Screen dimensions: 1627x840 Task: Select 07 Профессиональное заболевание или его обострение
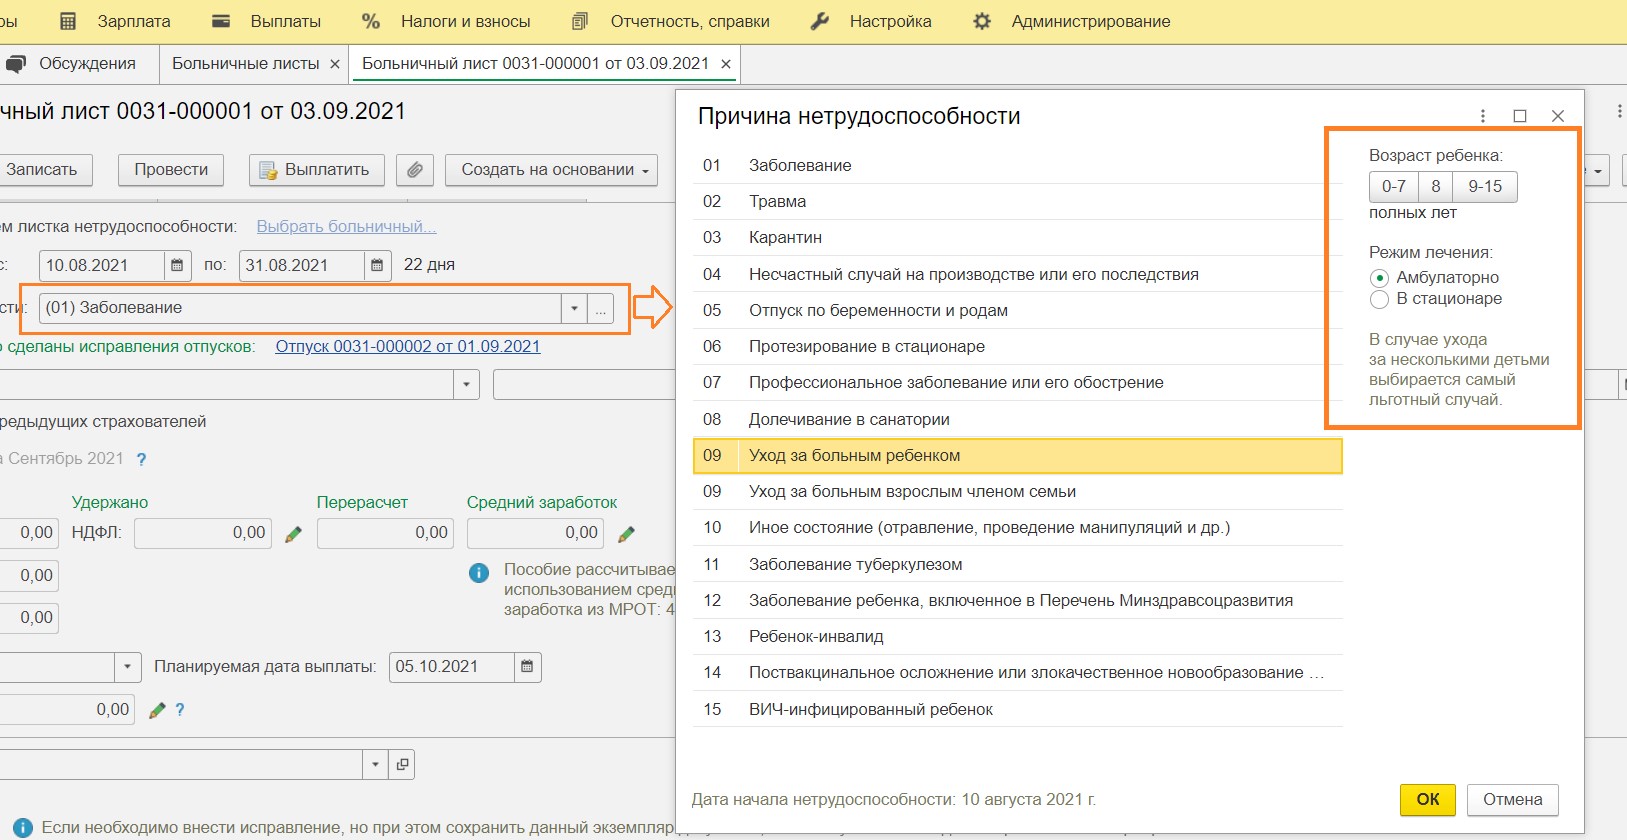click(1017, 382)
